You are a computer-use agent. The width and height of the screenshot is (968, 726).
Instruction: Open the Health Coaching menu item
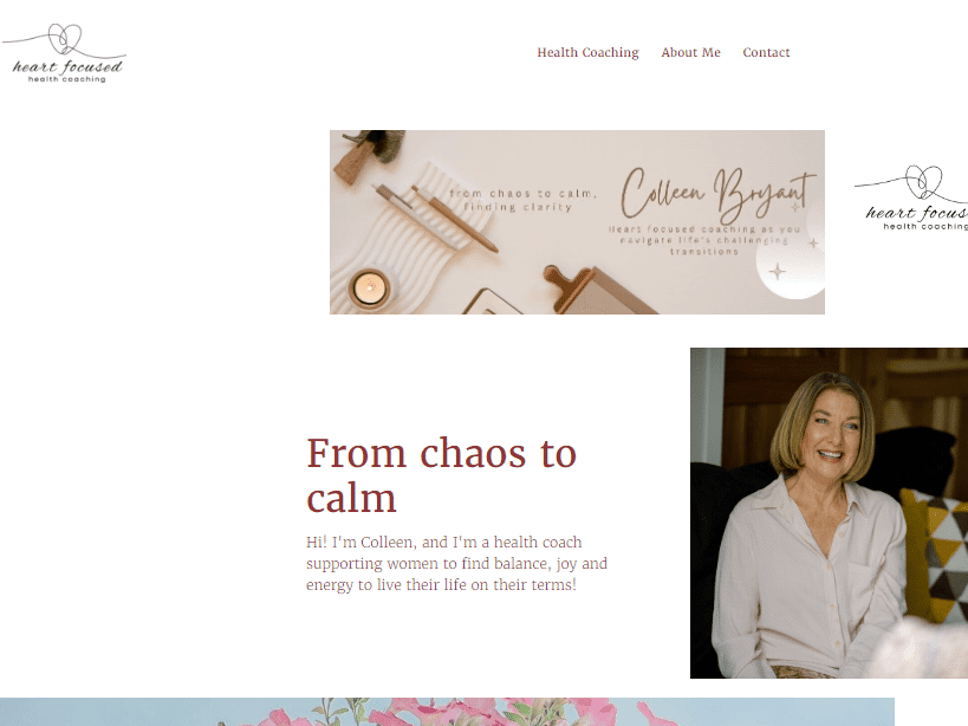(x=588, y=52)
